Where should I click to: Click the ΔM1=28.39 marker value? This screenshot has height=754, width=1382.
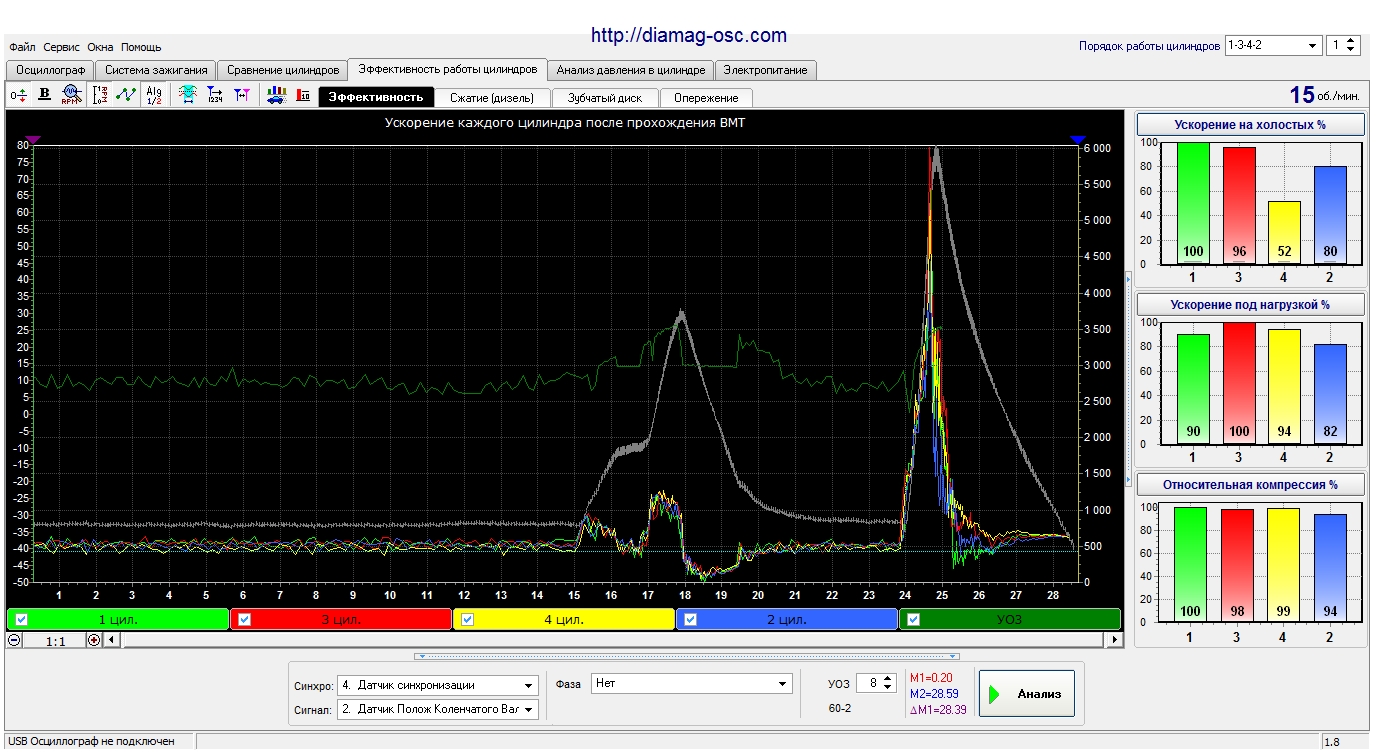pyautogui.click(x=938, y=709)
